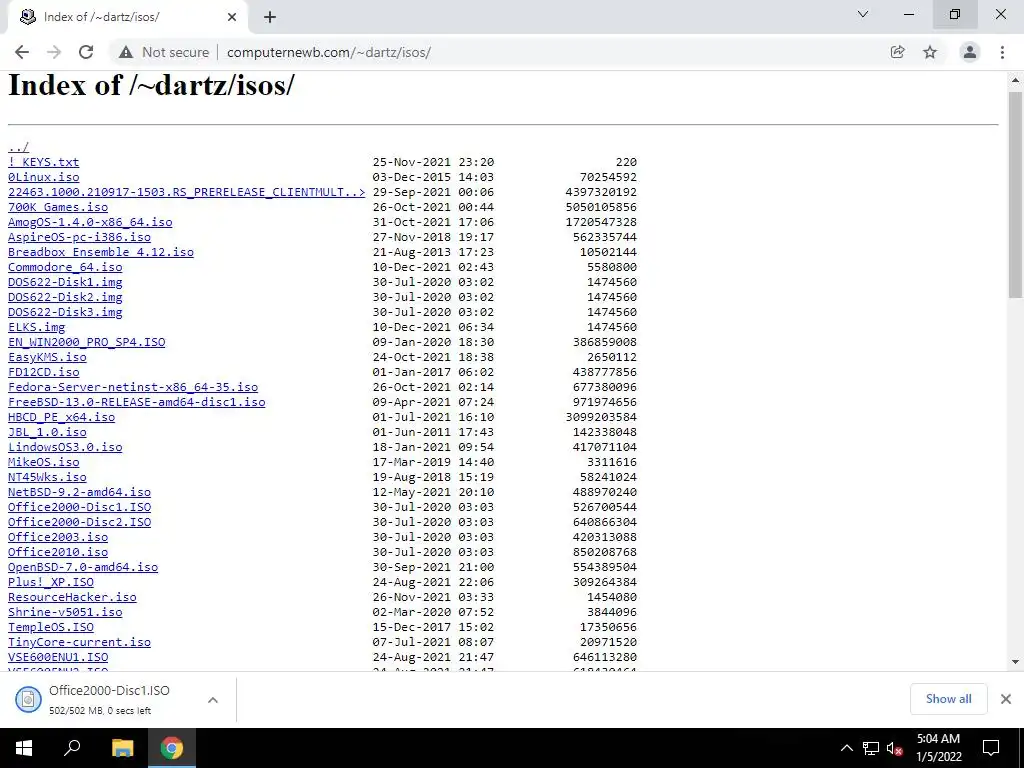Open network status tray icon
The image size is (1024, 768).
tap(871, 748)
